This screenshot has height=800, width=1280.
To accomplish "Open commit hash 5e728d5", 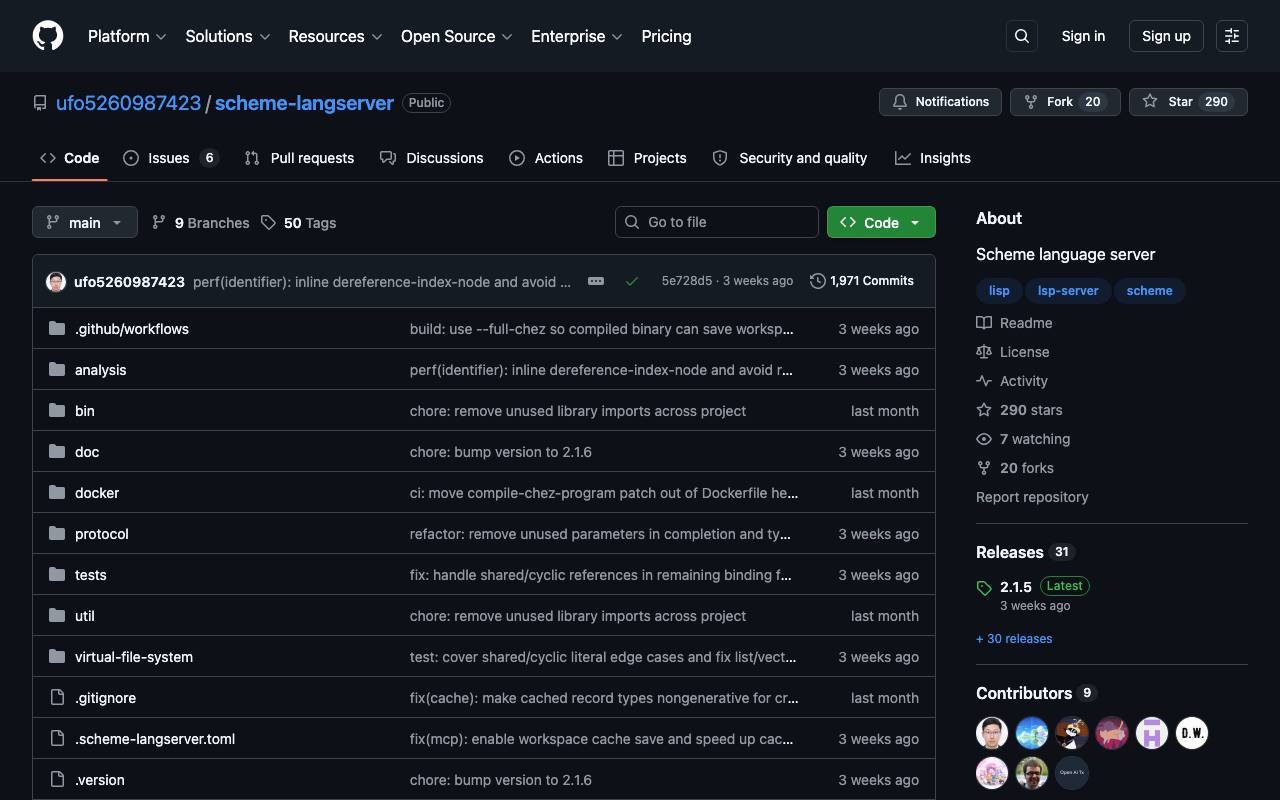I will pos(687,281).
